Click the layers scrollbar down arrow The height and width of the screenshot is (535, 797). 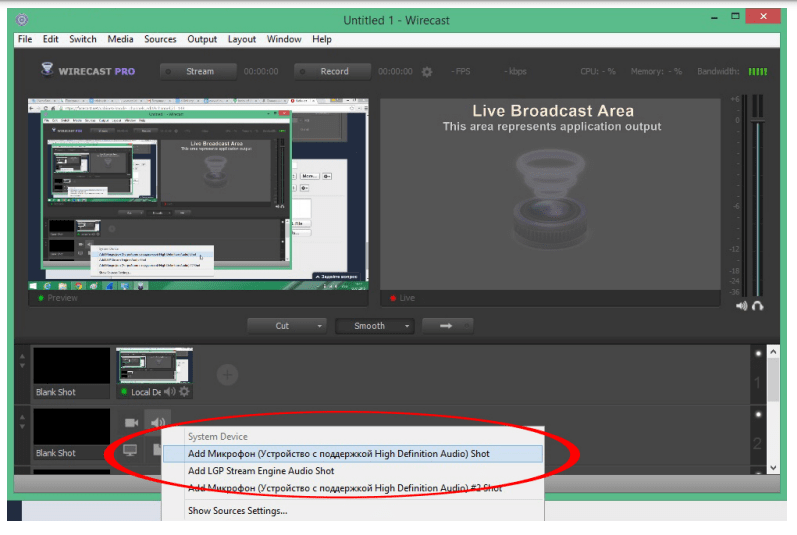click(x=773, y=468)
